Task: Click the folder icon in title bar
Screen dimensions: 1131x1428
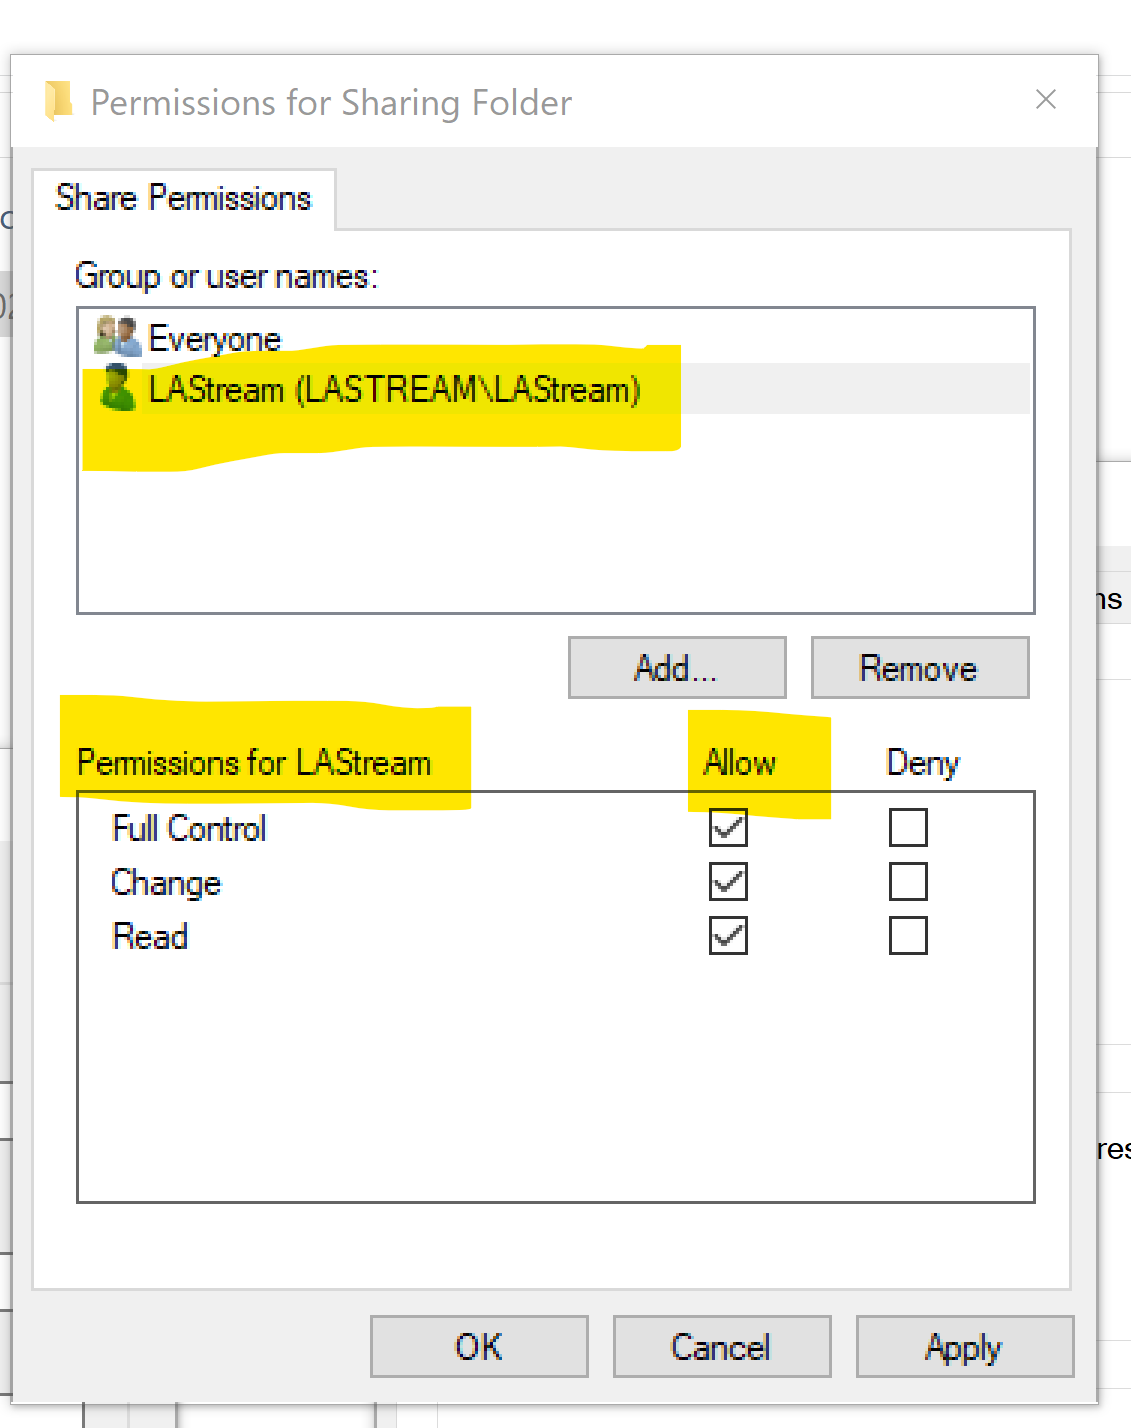Action: click(59, 101)
